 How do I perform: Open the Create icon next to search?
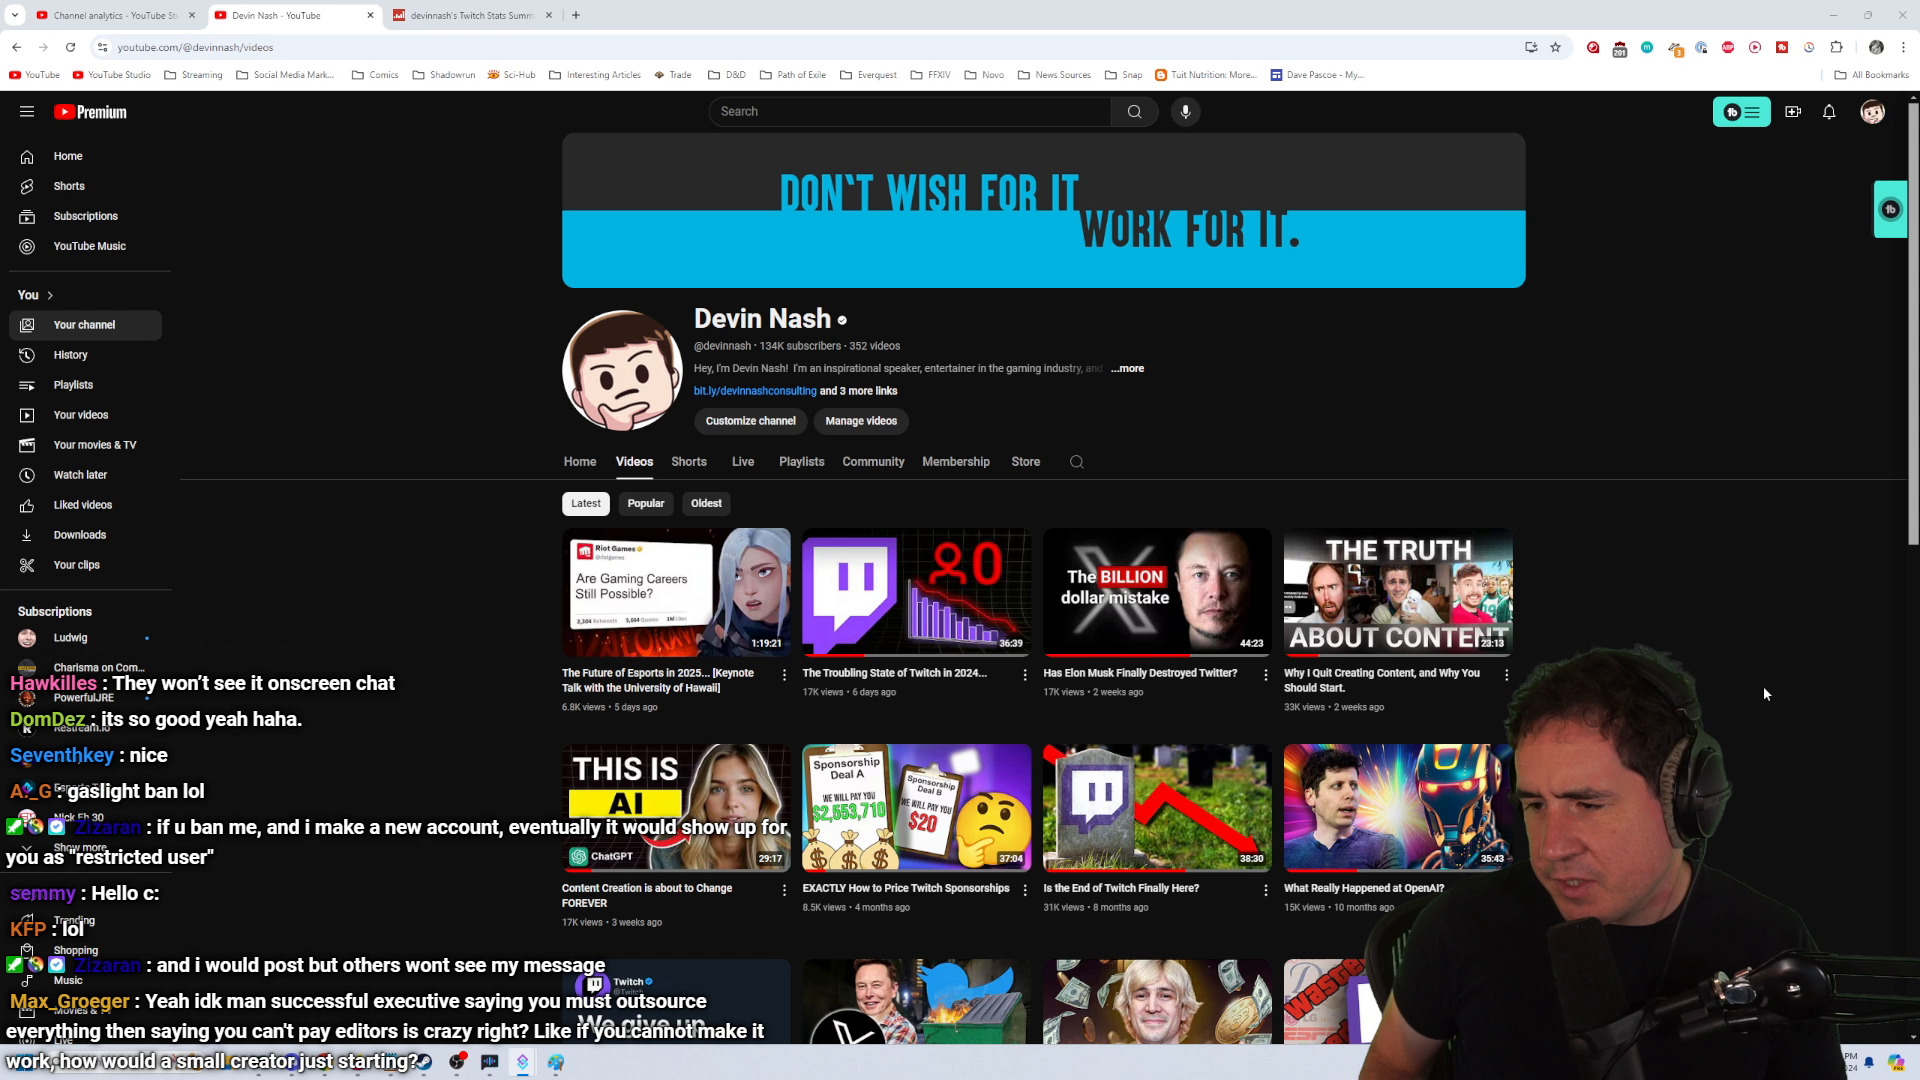click(1791, 111)
